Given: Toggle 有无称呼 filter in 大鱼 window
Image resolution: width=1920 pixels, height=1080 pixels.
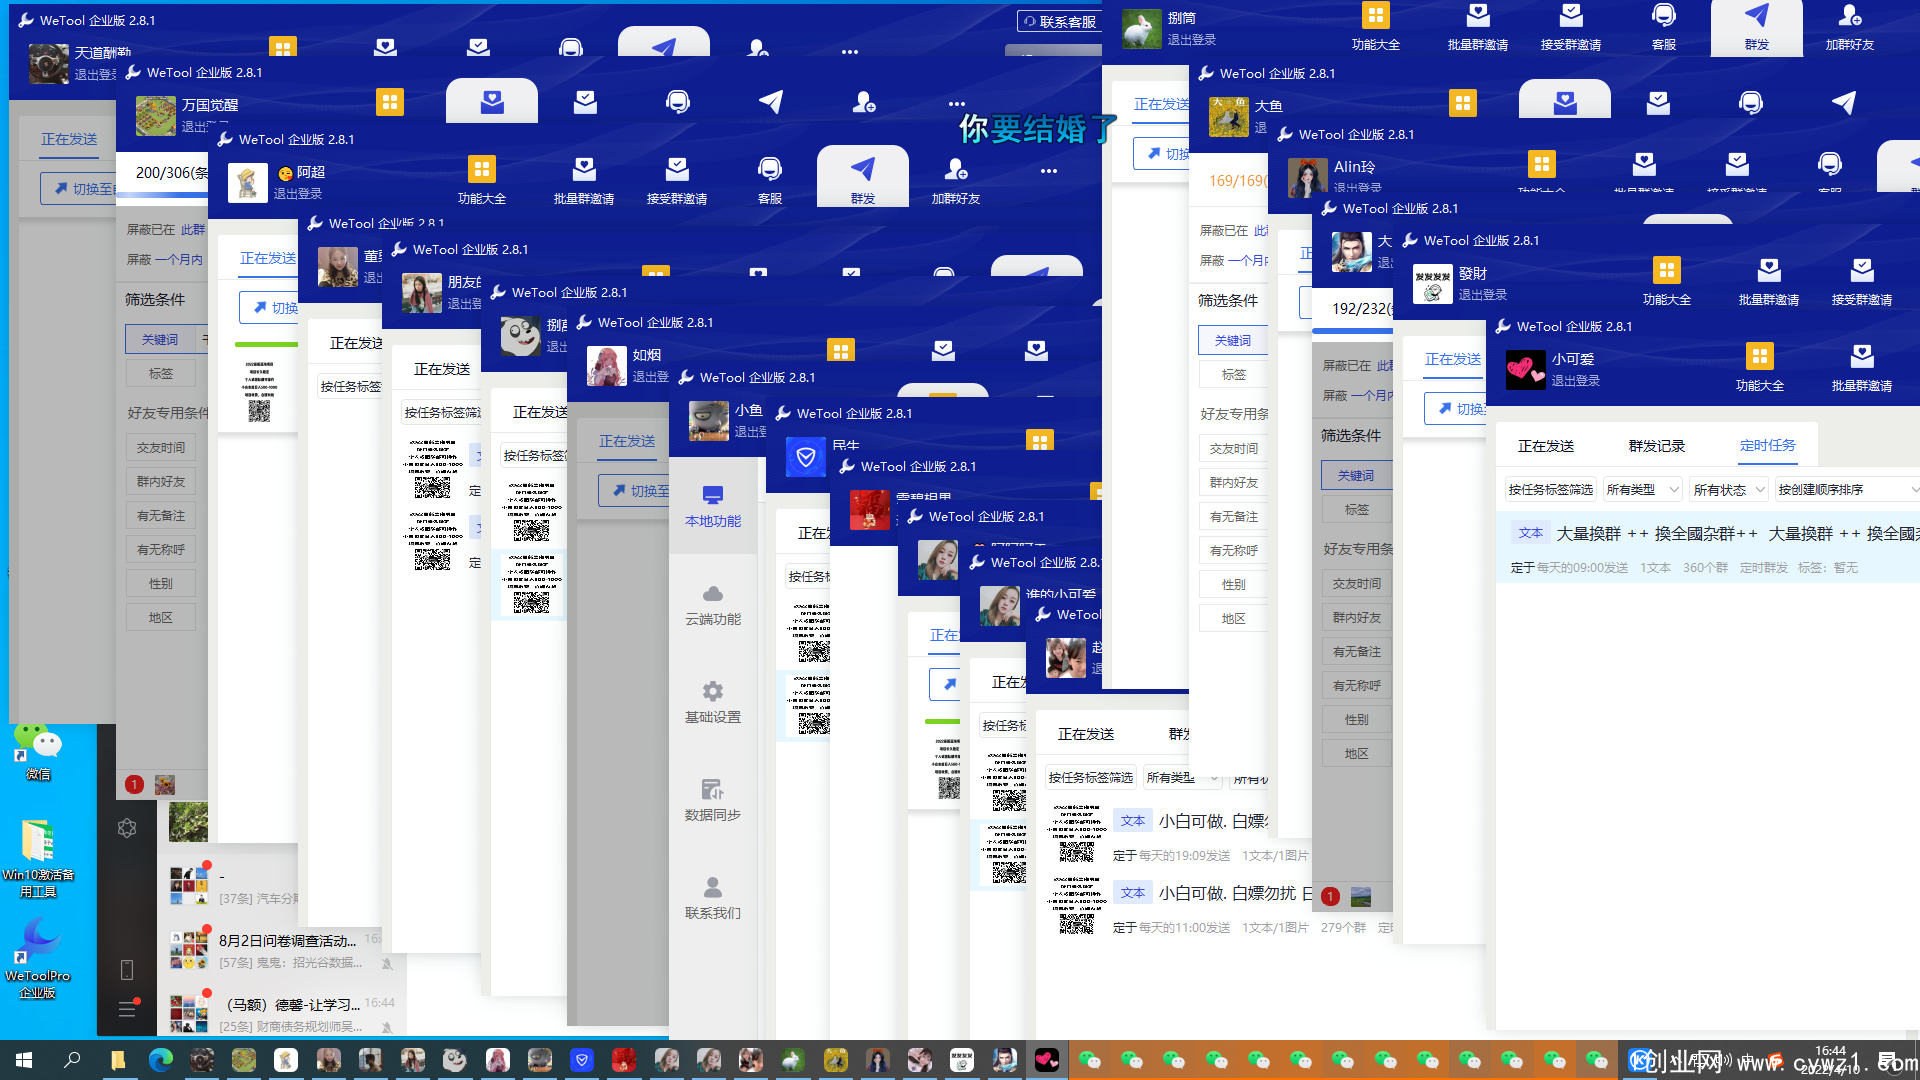Looking at the screenshot, I should click(1233, 551).
